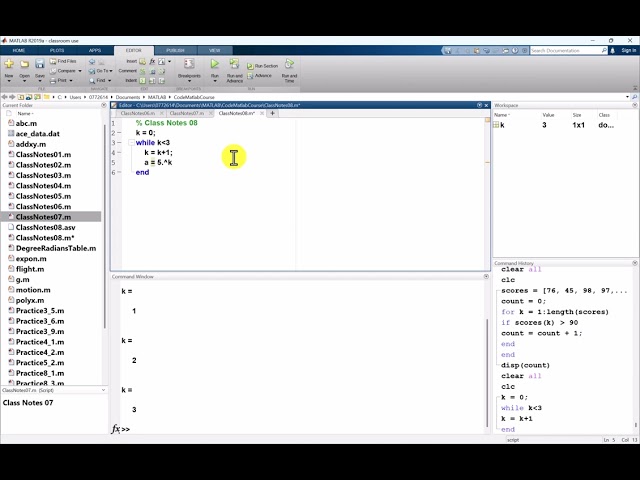Click in the Search Documentation field

(565, 50)
